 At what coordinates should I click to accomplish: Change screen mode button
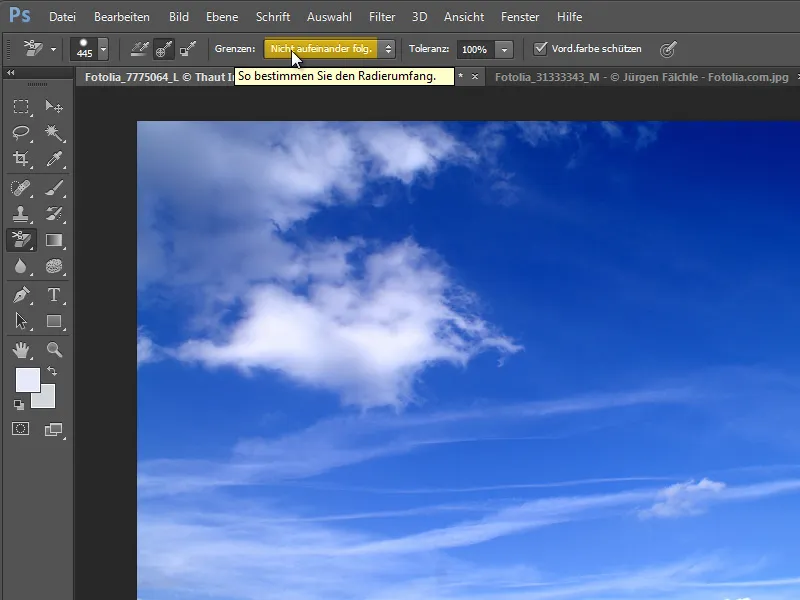(54, 430)
